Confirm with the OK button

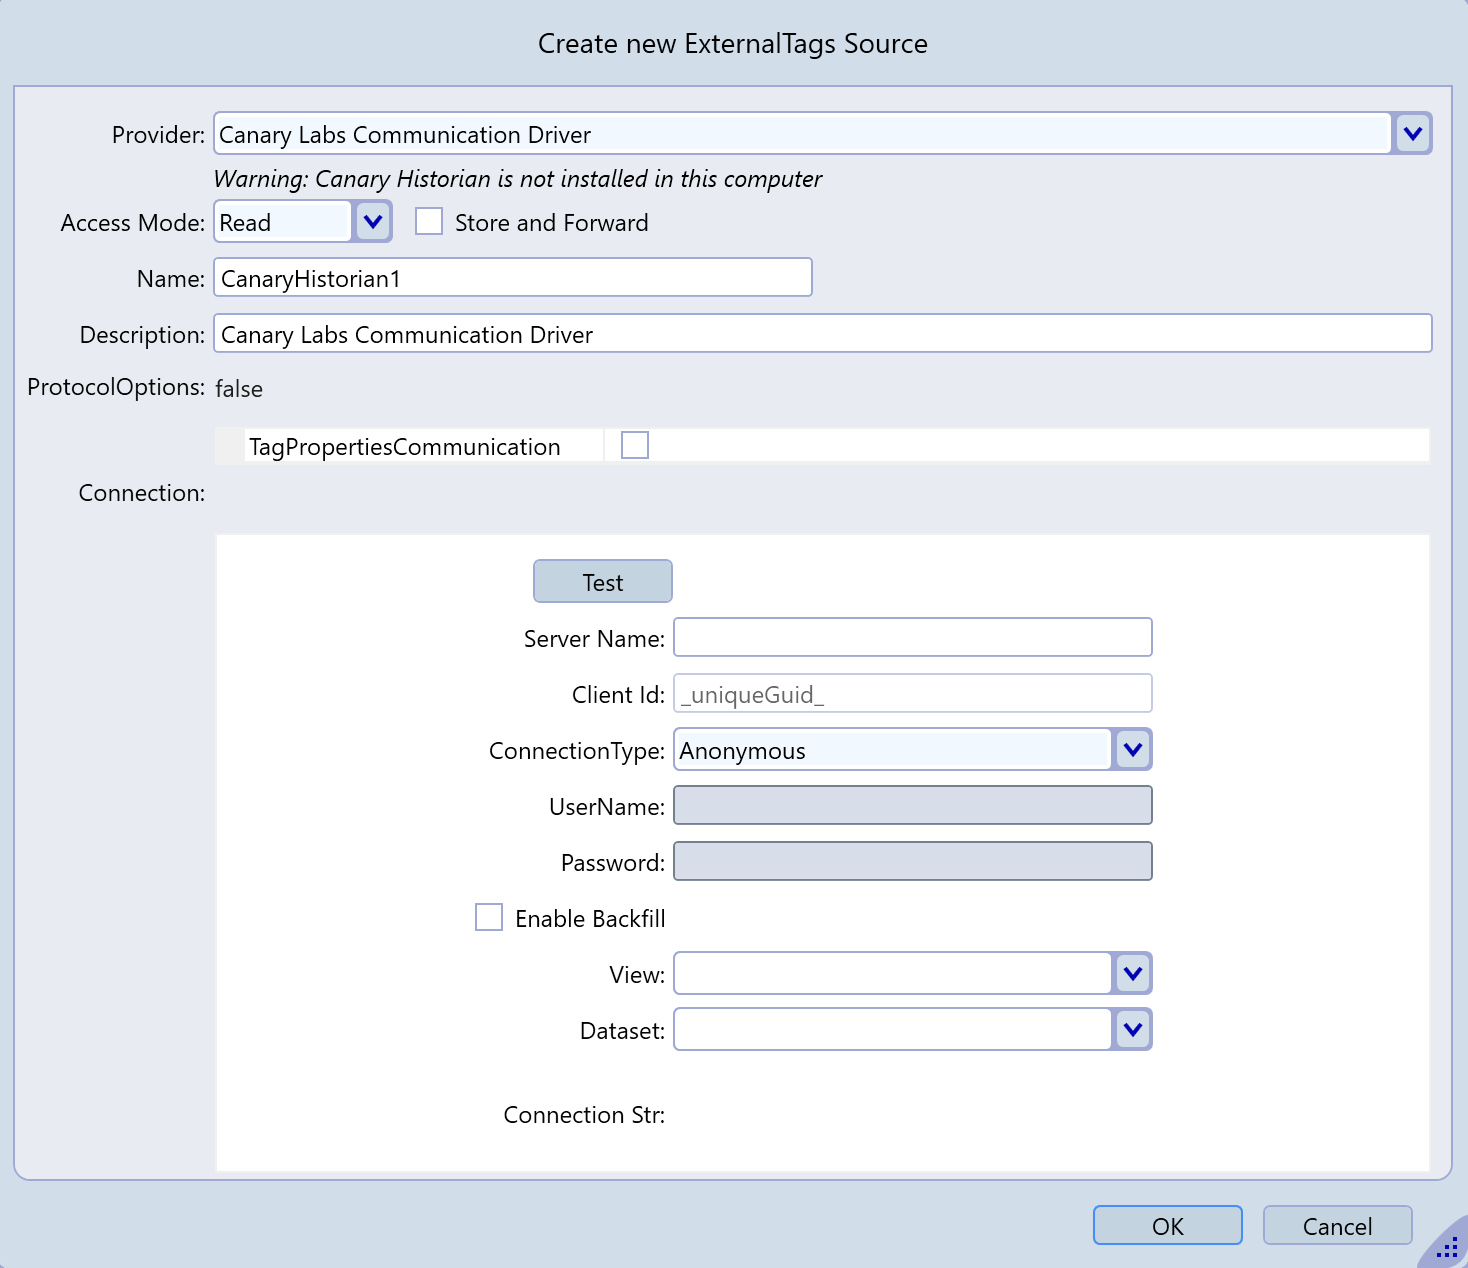[1167, 1226]
